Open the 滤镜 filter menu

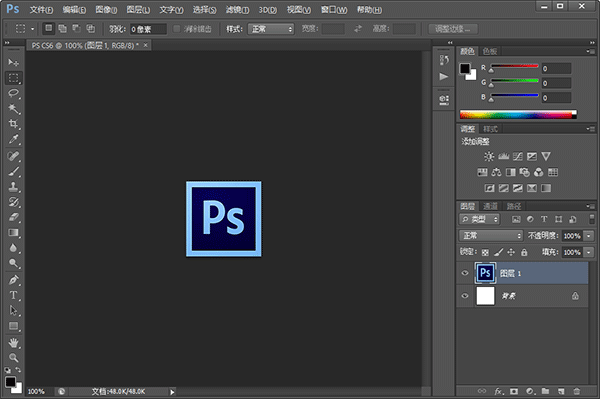pos(237,10)
